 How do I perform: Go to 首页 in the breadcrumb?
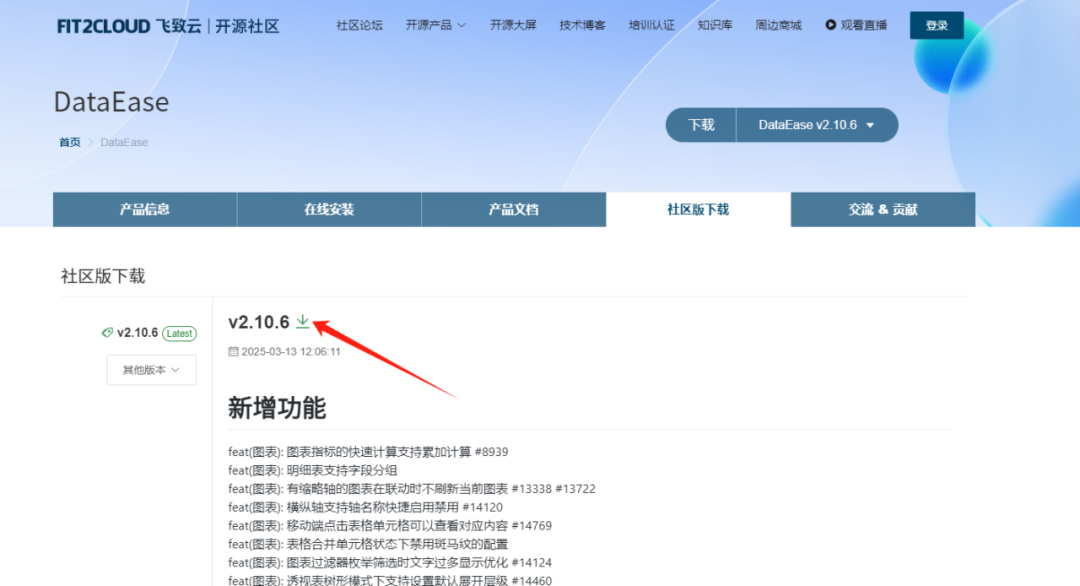pyautogui.click(x=70, y=142)
